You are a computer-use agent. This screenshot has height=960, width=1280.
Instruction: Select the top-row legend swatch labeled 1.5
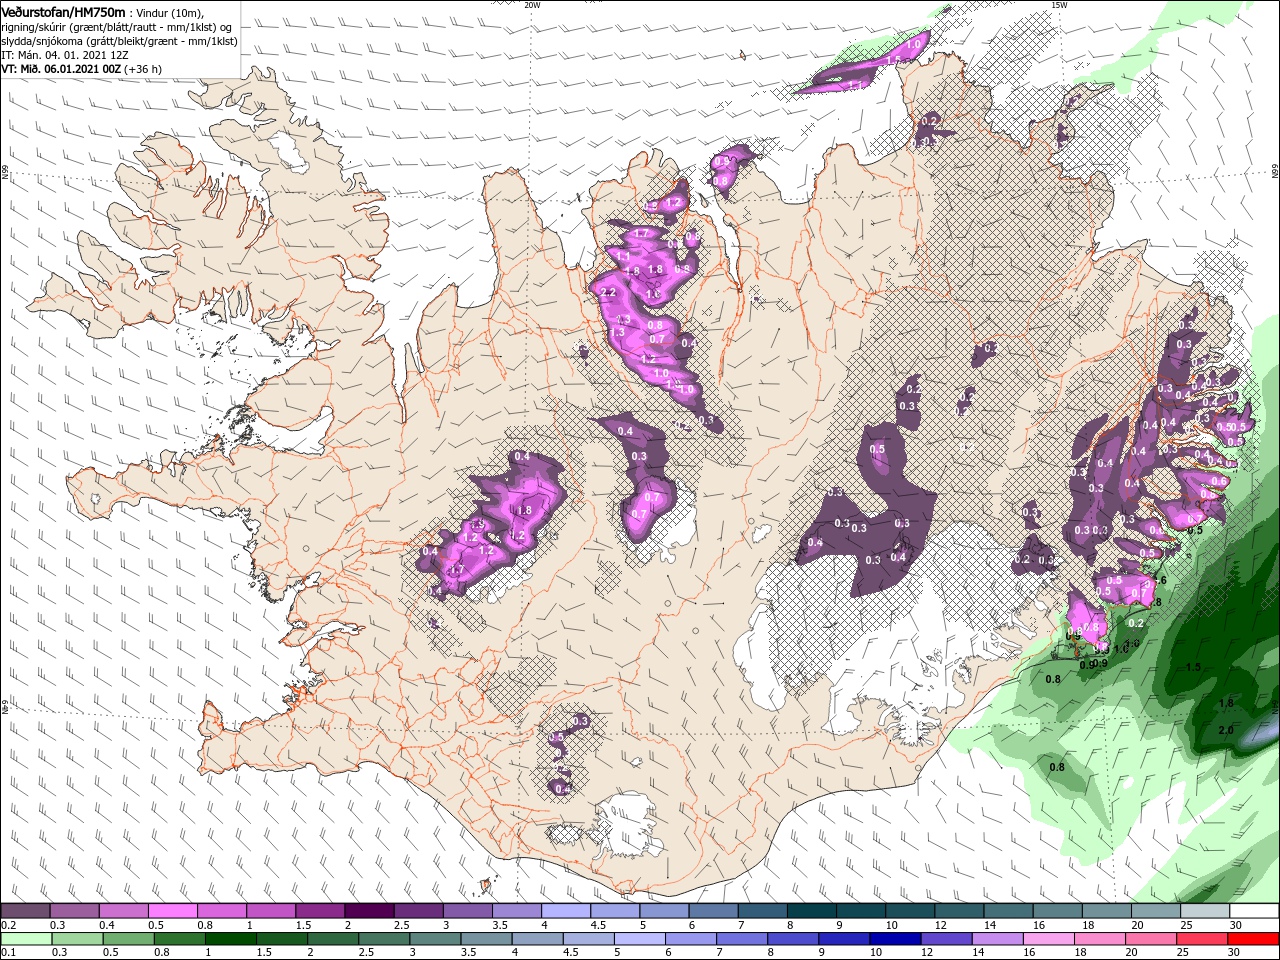pyautogui.click(x=319, y=911)
